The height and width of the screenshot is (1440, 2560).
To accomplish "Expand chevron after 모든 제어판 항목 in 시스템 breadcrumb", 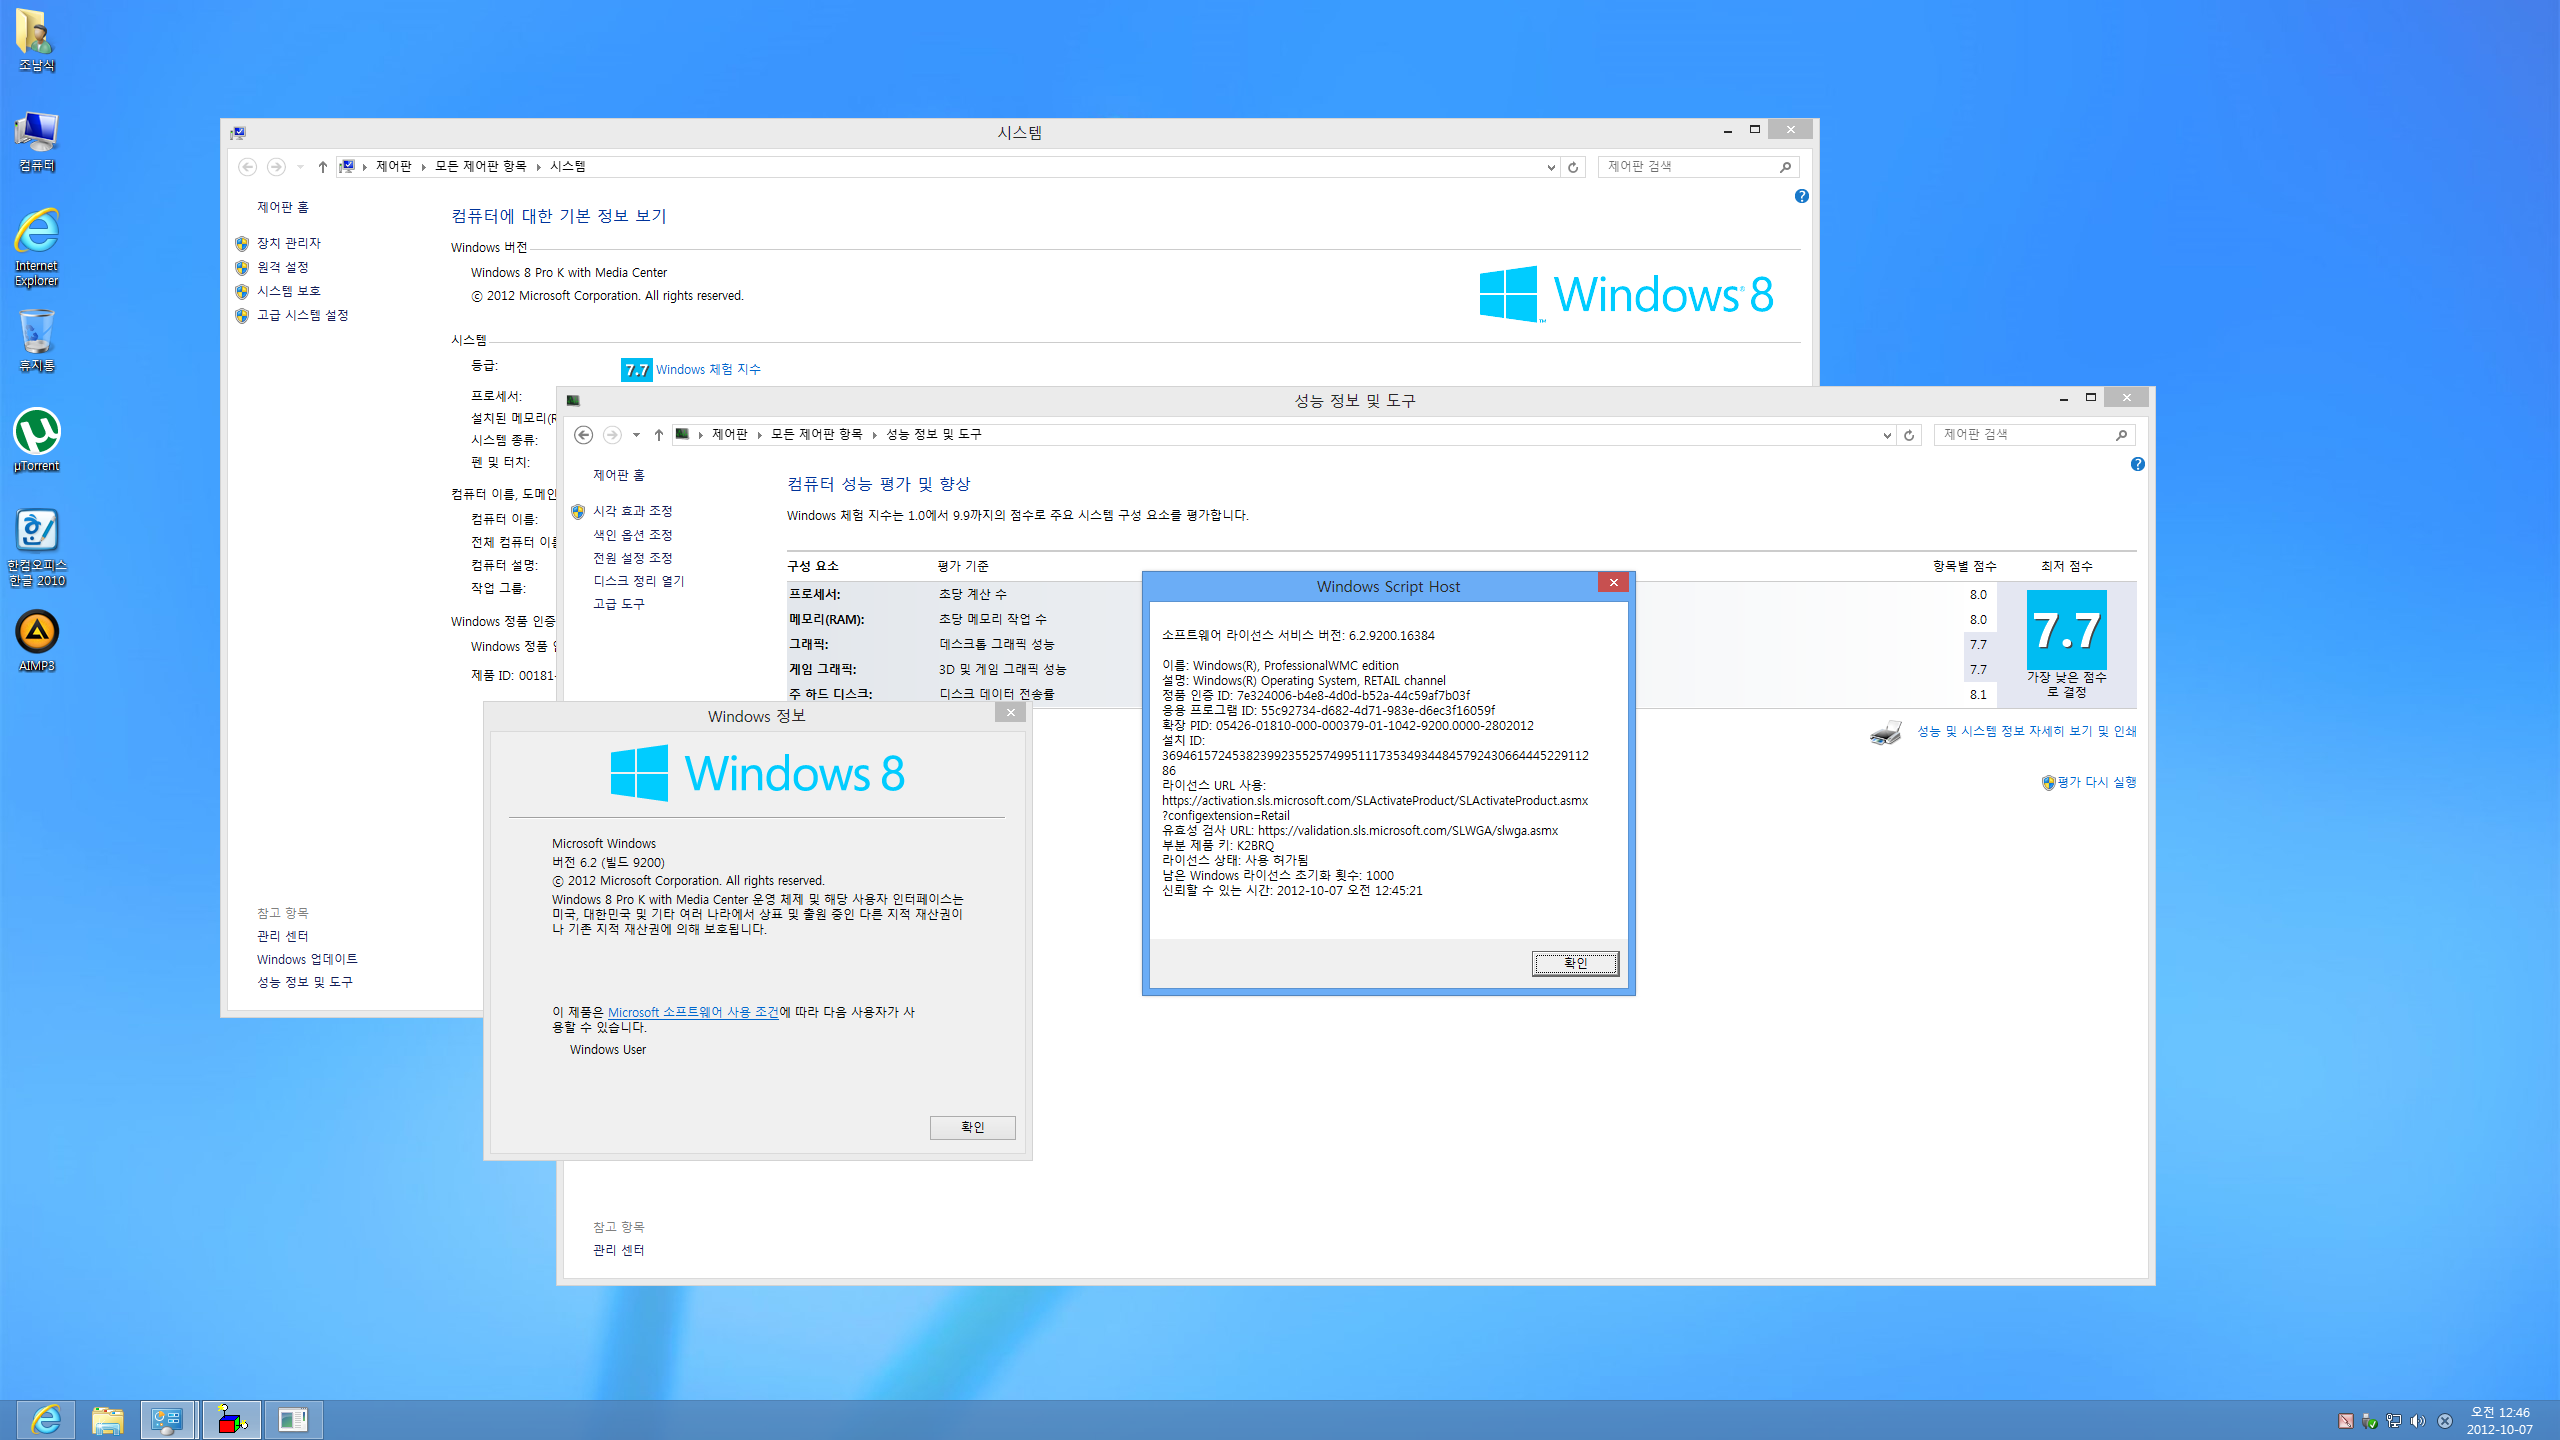I will click(539, 167).
